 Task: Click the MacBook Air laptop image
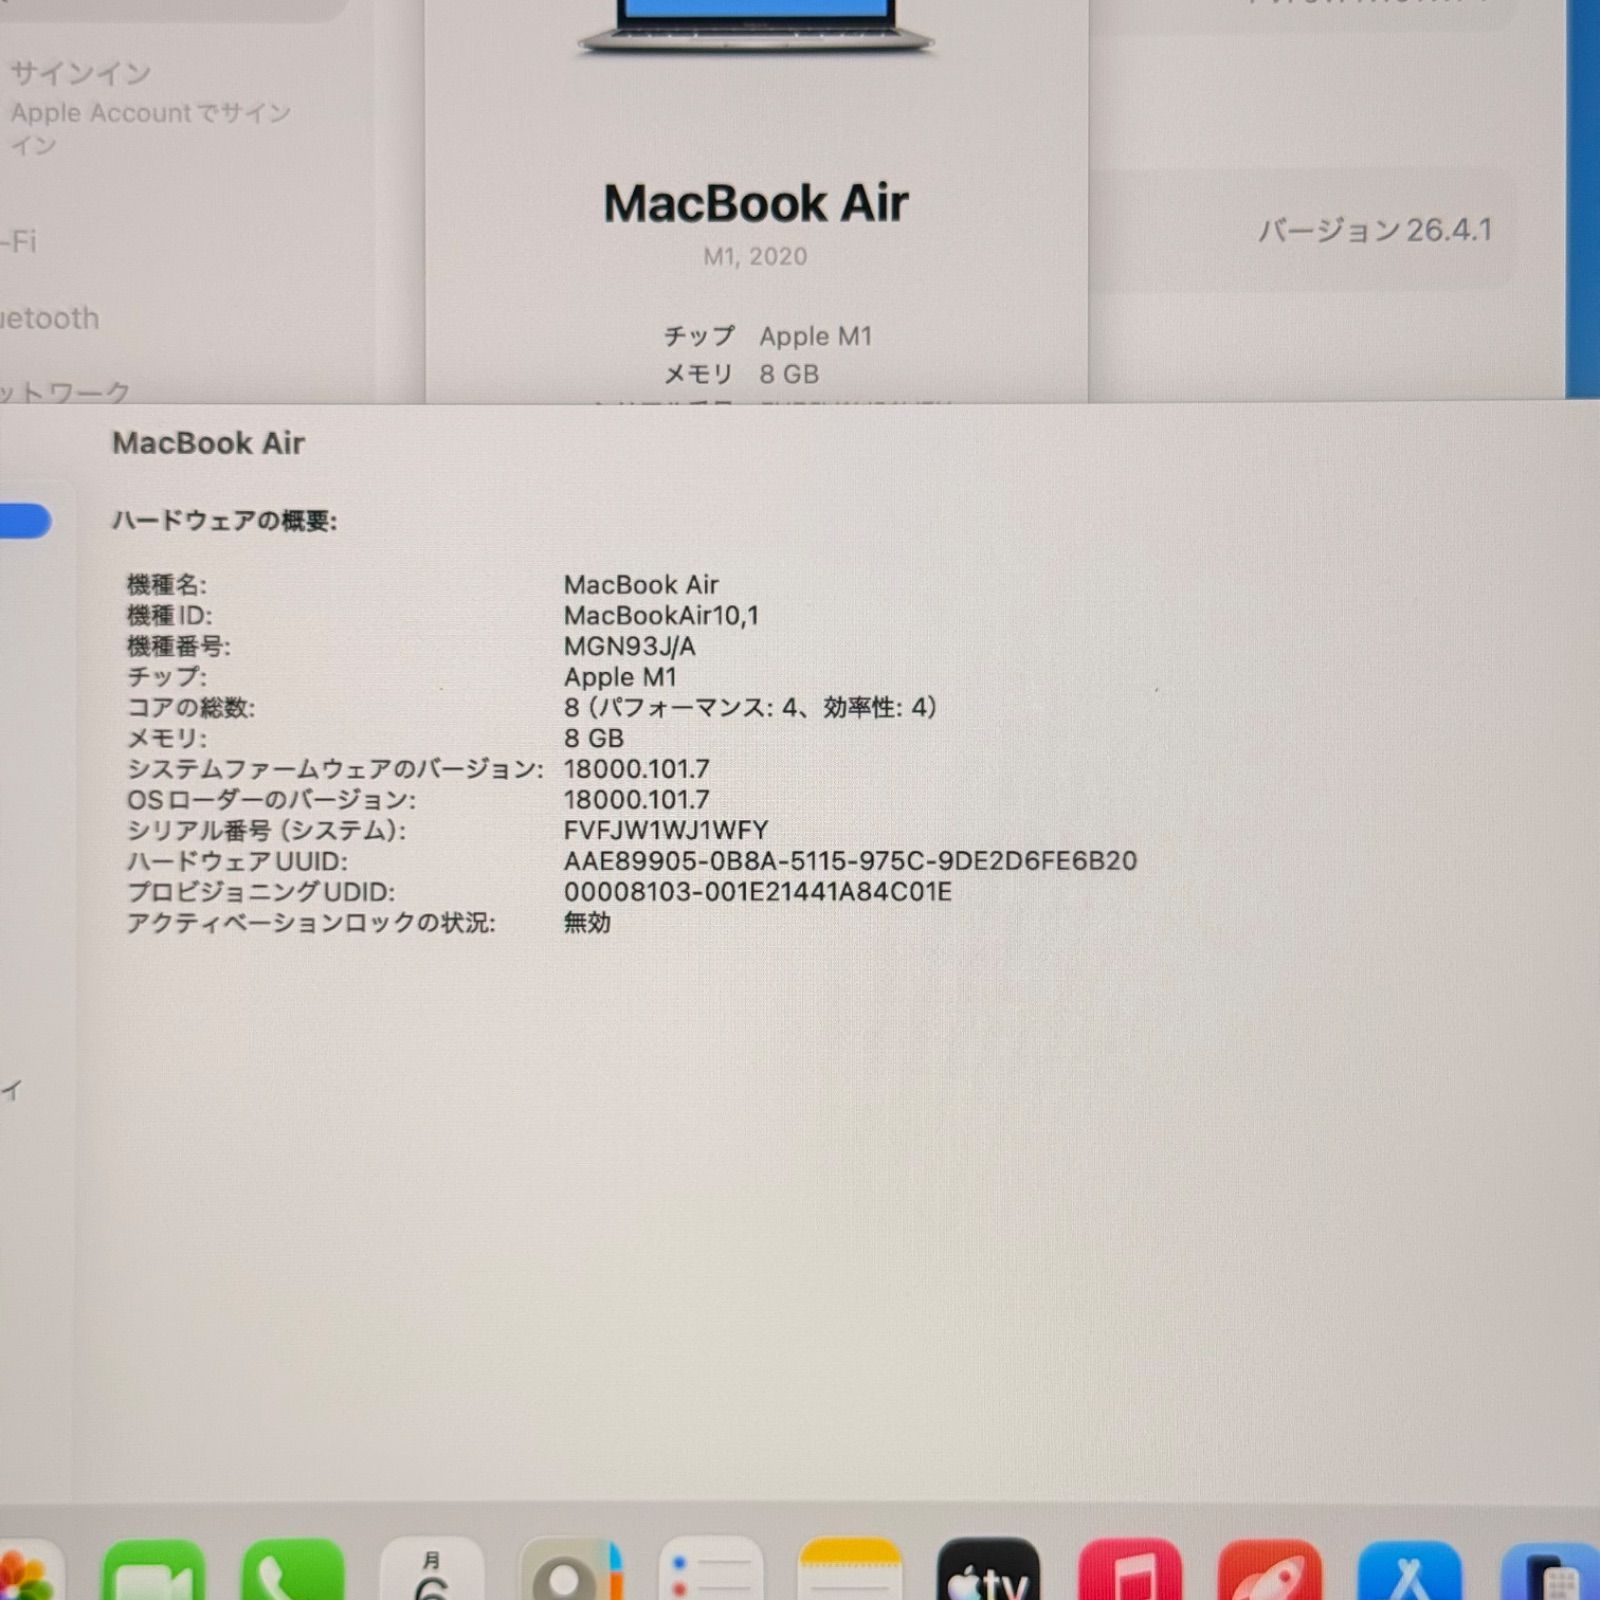[756, 26]
